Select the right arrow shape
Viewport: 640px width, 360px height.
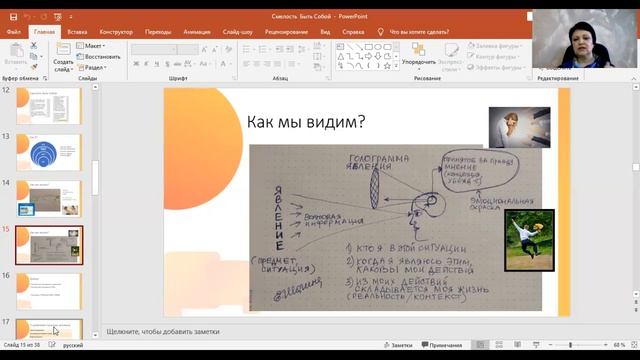pyautogui.click(x=369, y=56)
